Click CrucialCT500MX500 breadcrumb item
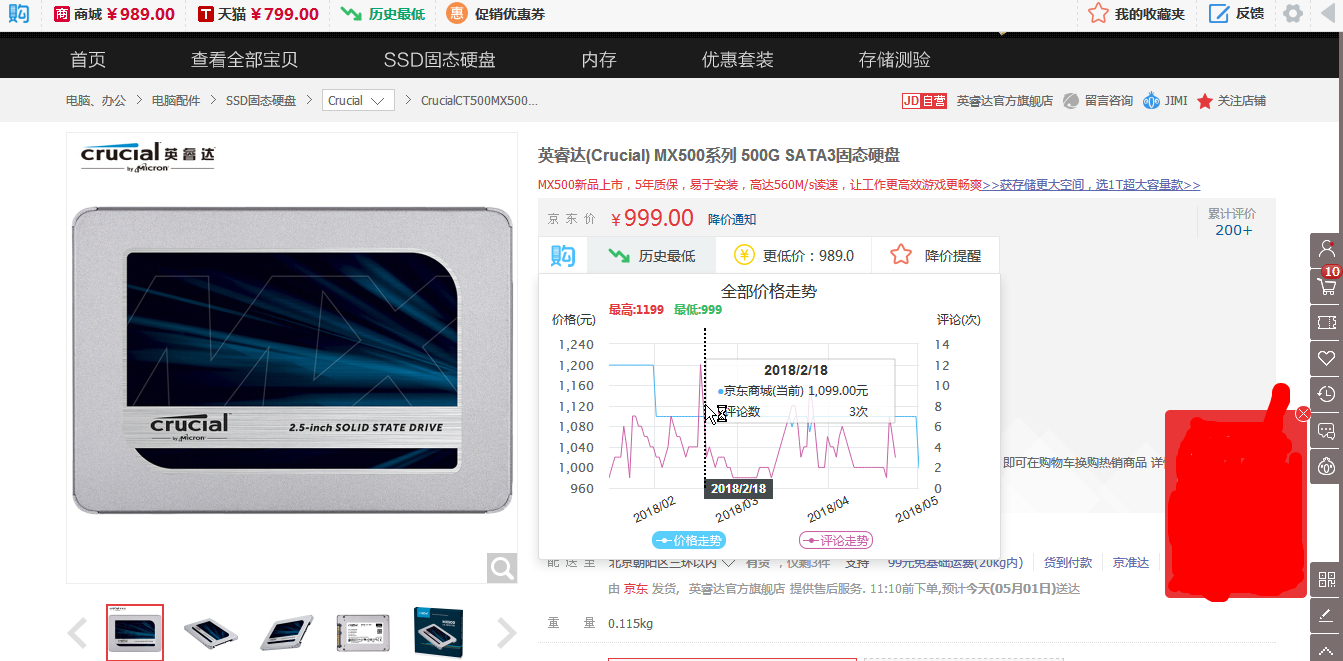Image resolution: width=1343 pixels, height=661 pixels. [479, 101]
